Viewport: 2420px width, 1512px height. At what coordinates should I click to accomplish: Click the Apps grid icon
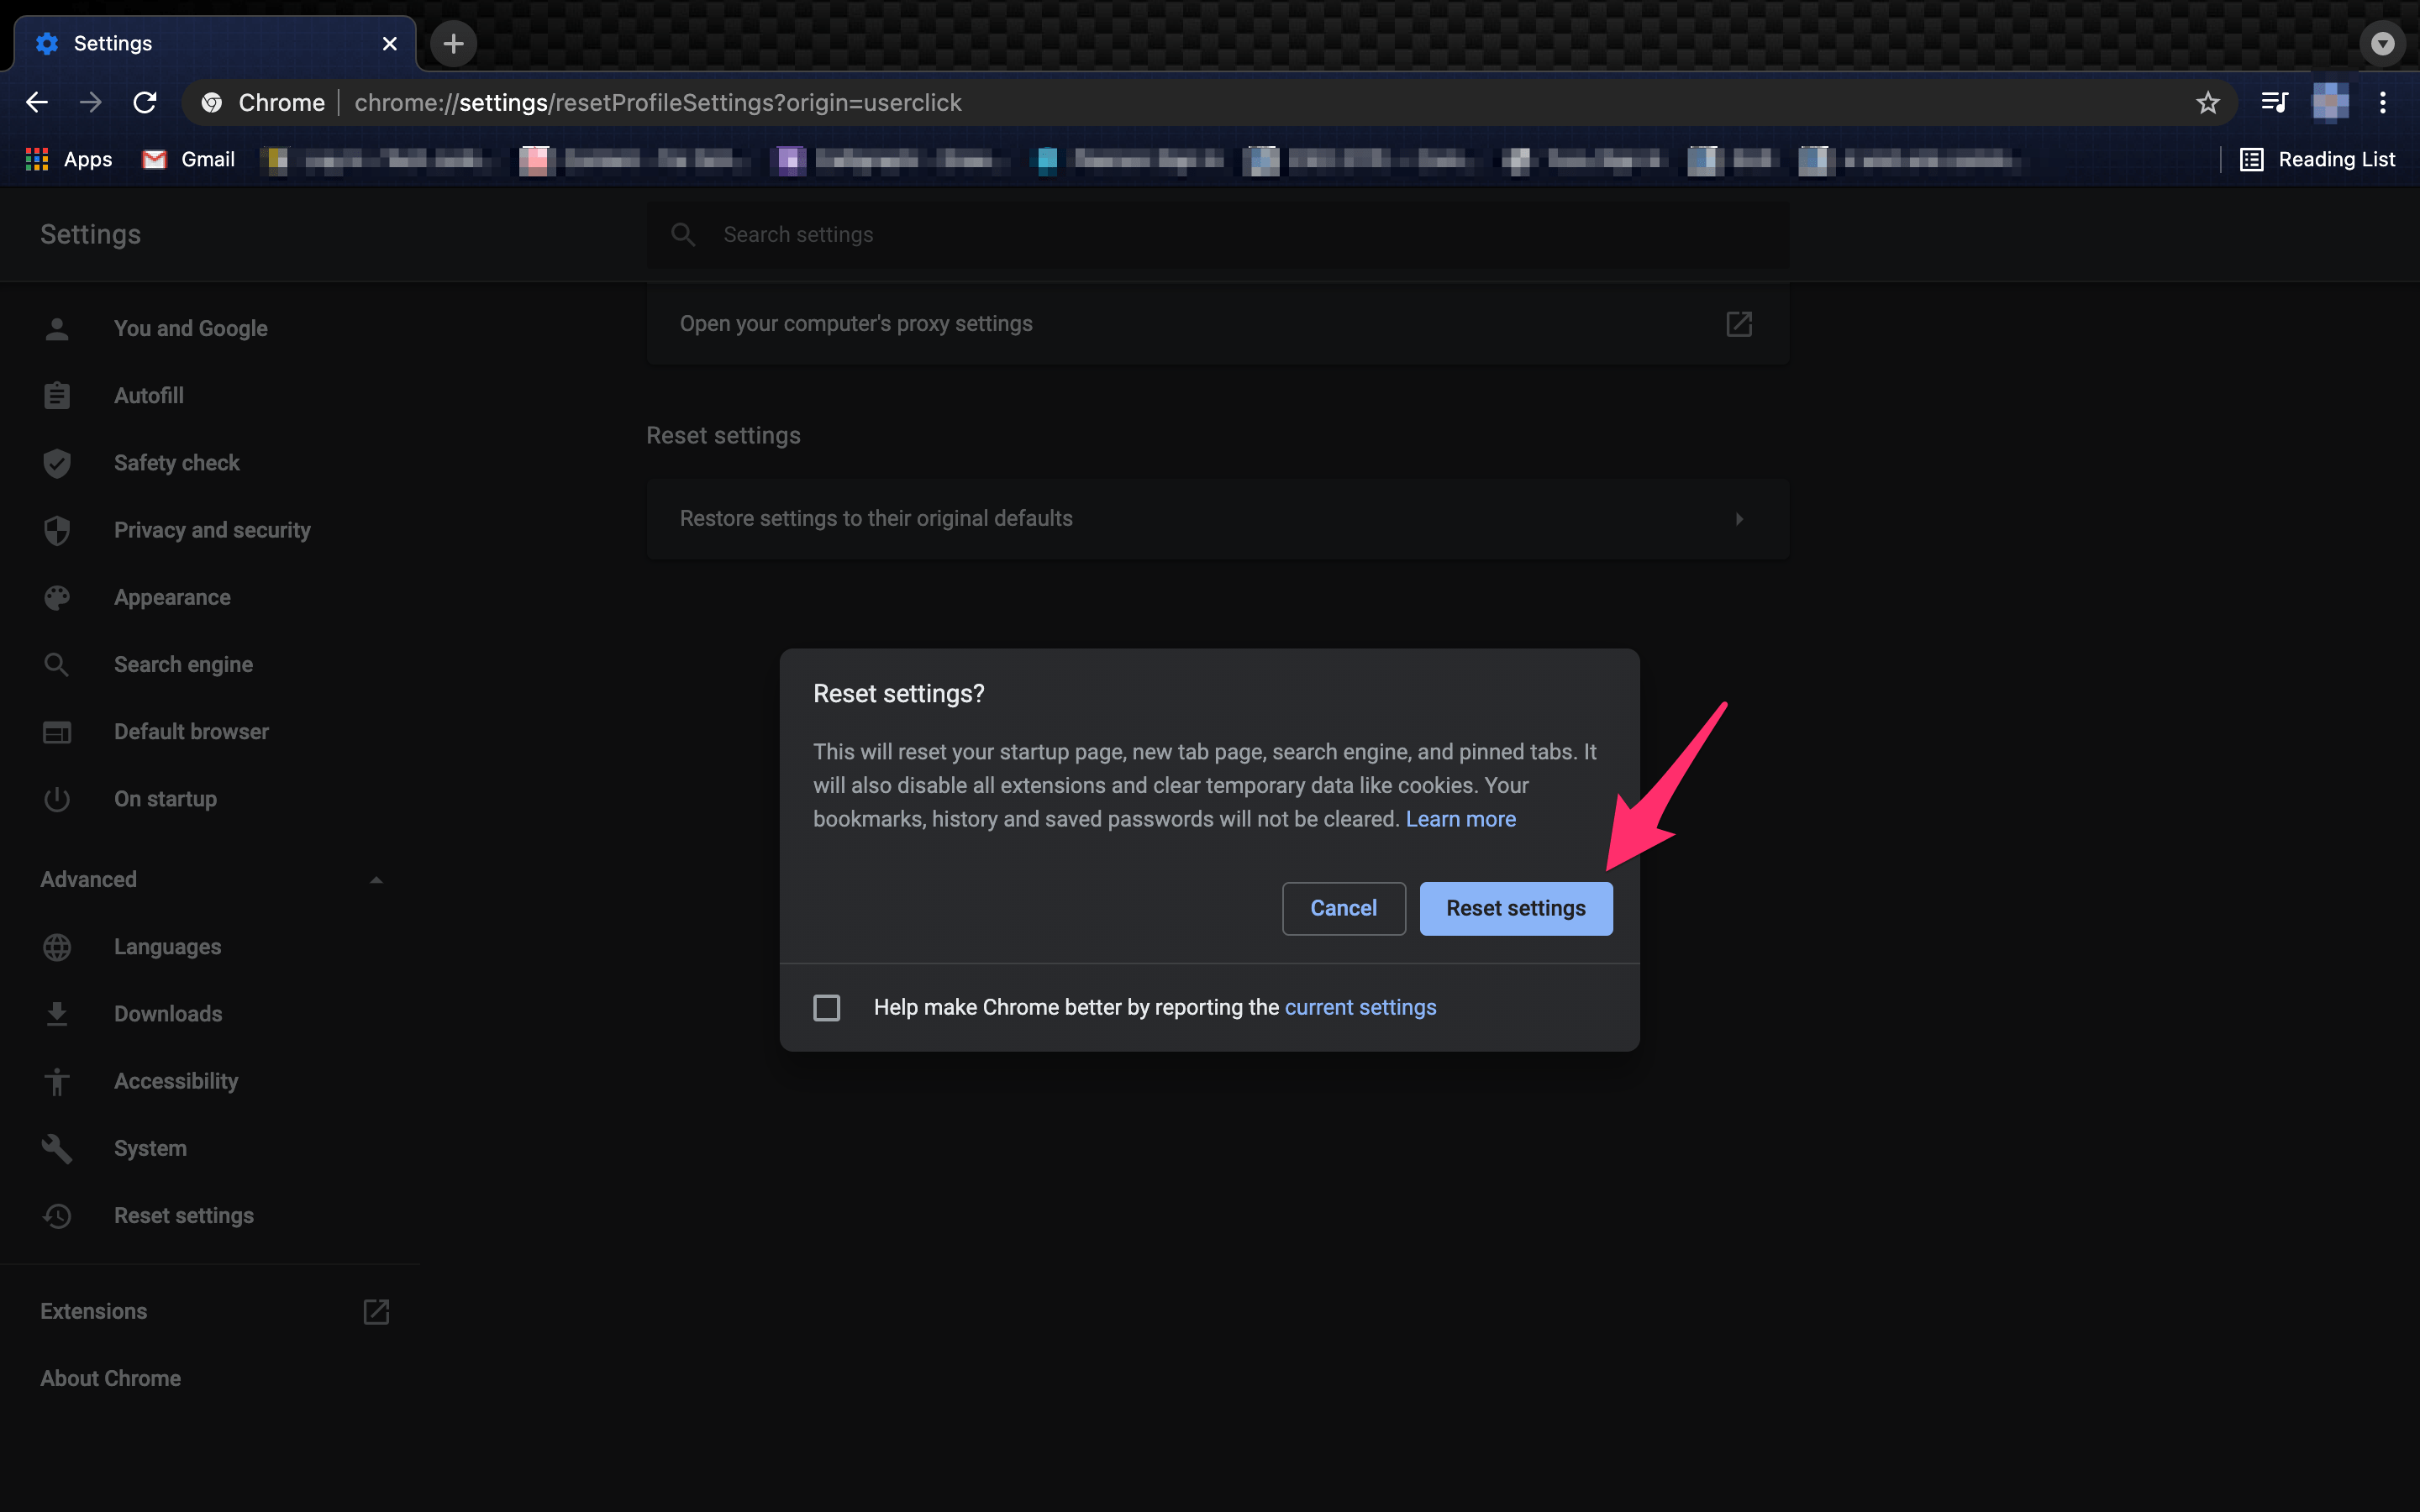tap(37, 159)
